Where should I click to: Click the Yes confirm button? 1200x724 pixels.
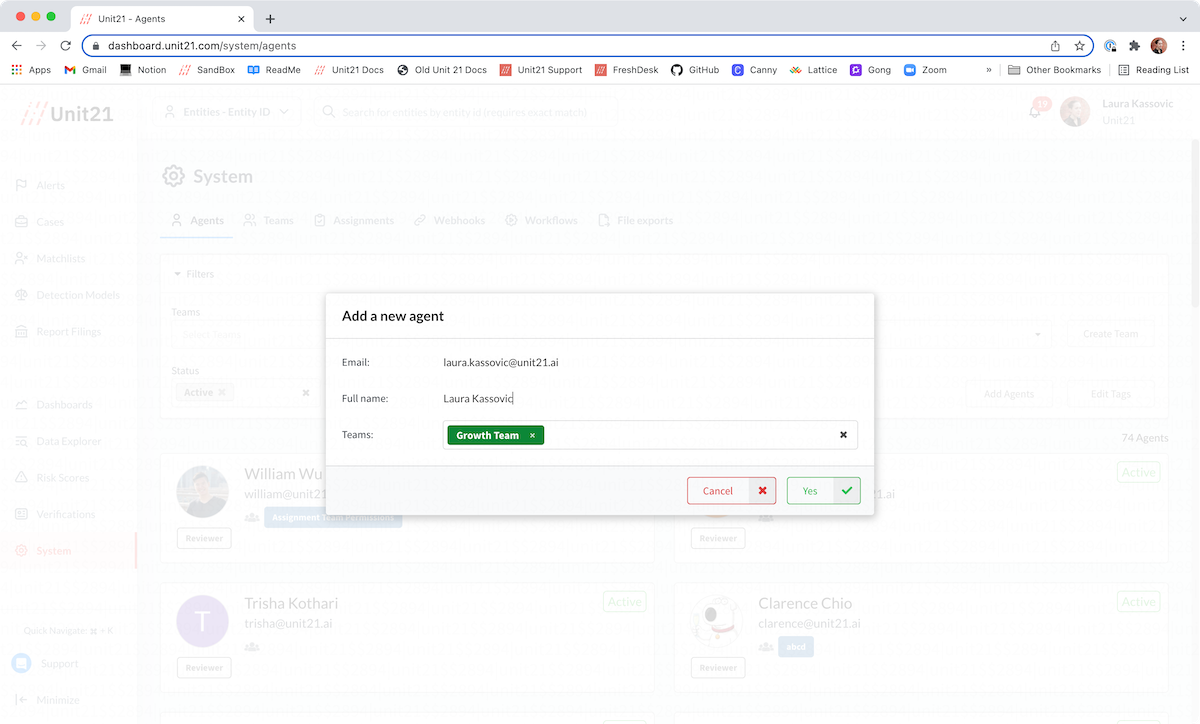[823, 491]
